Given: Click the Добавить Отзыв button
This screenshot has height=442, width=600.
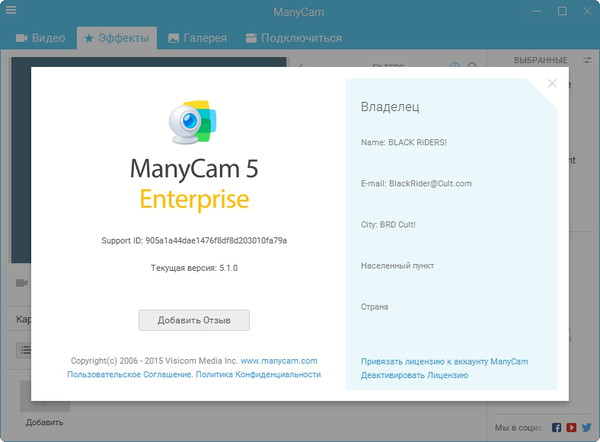Looking at the screenshot, I should point(194,320).
